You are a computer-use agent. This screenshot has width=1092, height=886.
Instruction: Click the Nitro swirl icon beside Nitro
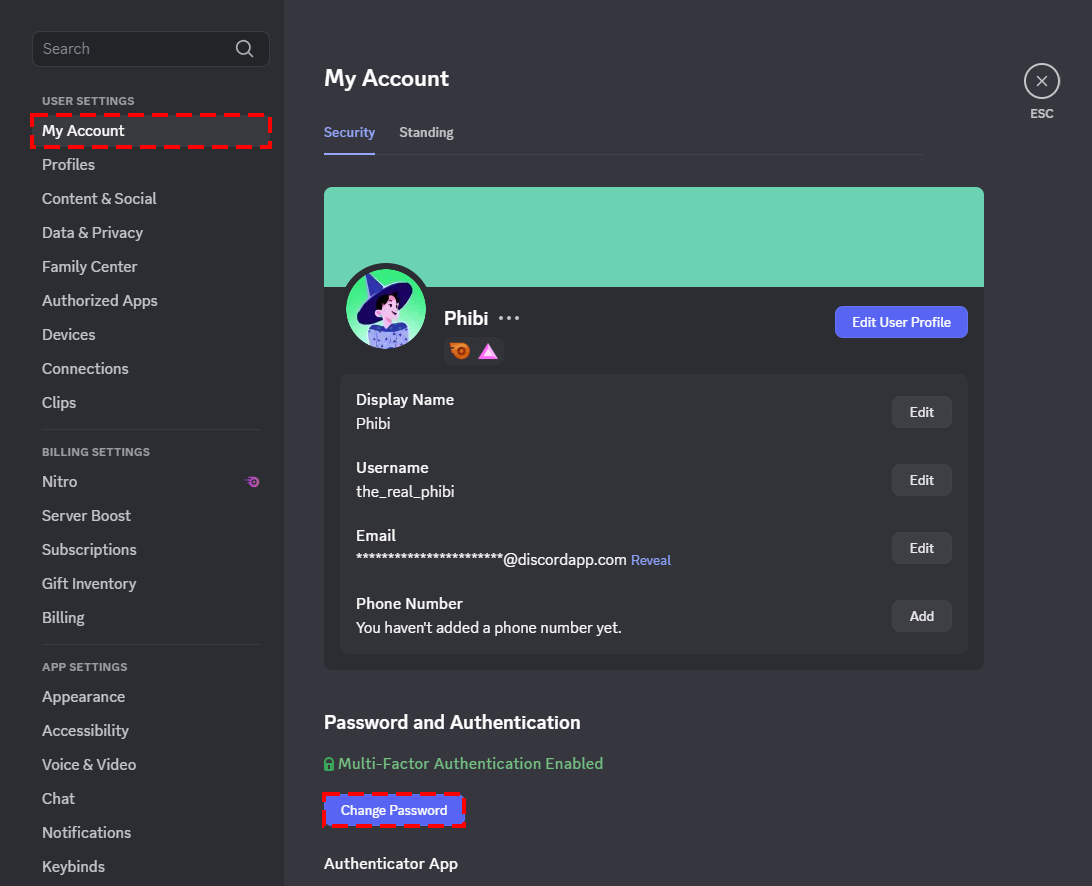tap(252, 482)
